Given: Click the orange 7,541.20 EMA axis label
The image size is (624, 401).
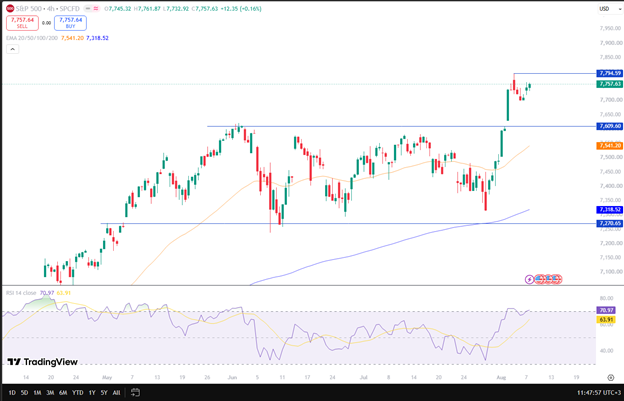Looking at the screenshot, I should pos(609,146).
